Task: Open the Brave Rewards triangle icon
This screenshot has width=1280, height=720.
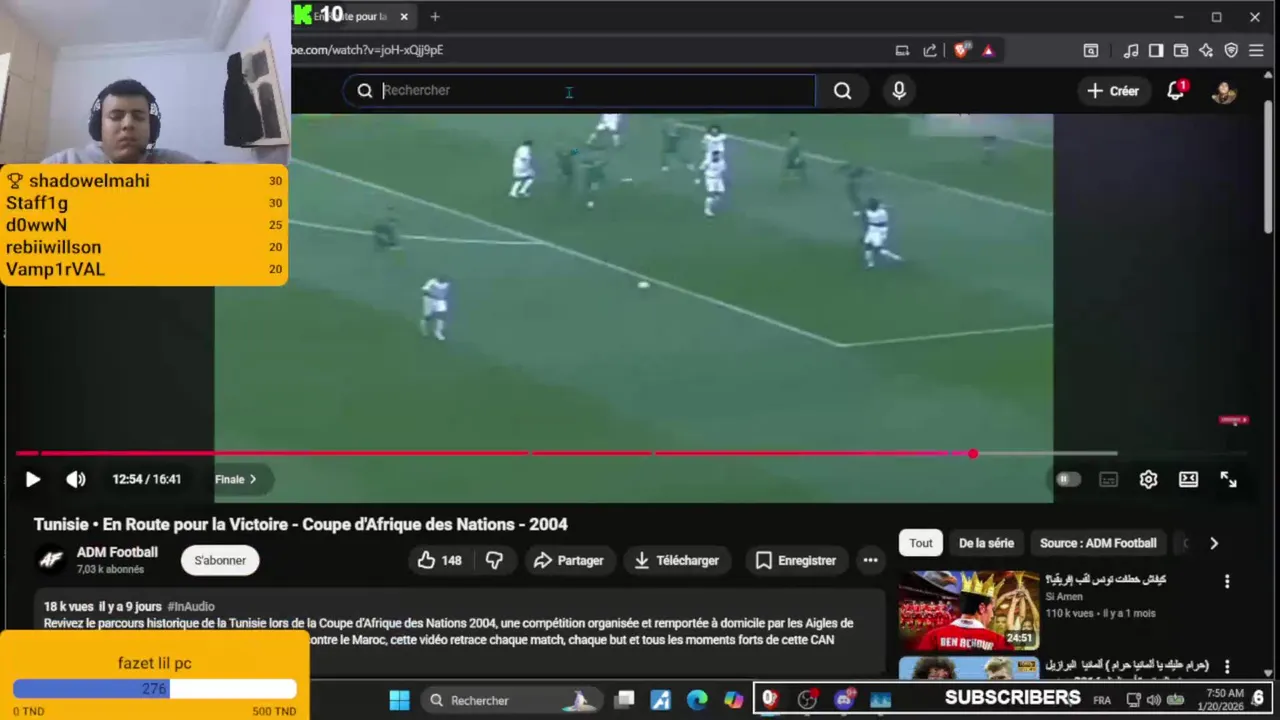Action: coord(988,51)
